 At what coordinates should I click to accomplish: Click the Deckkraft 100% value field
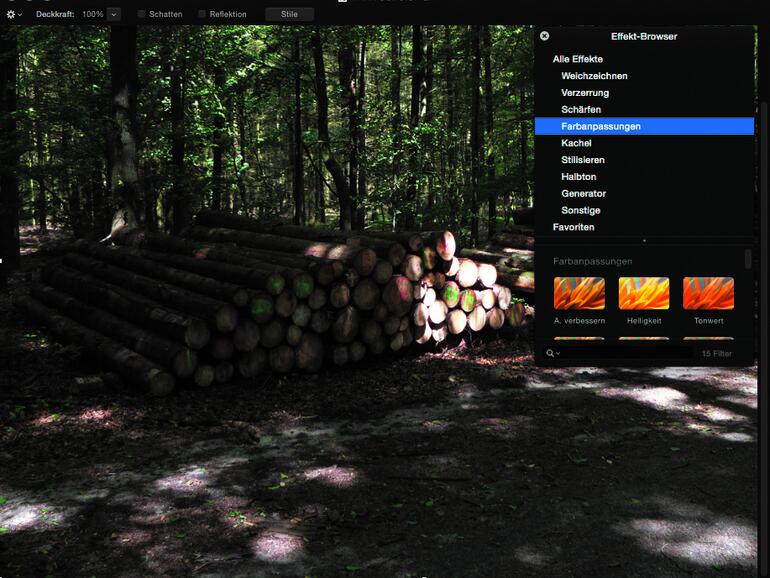[93, 14]
